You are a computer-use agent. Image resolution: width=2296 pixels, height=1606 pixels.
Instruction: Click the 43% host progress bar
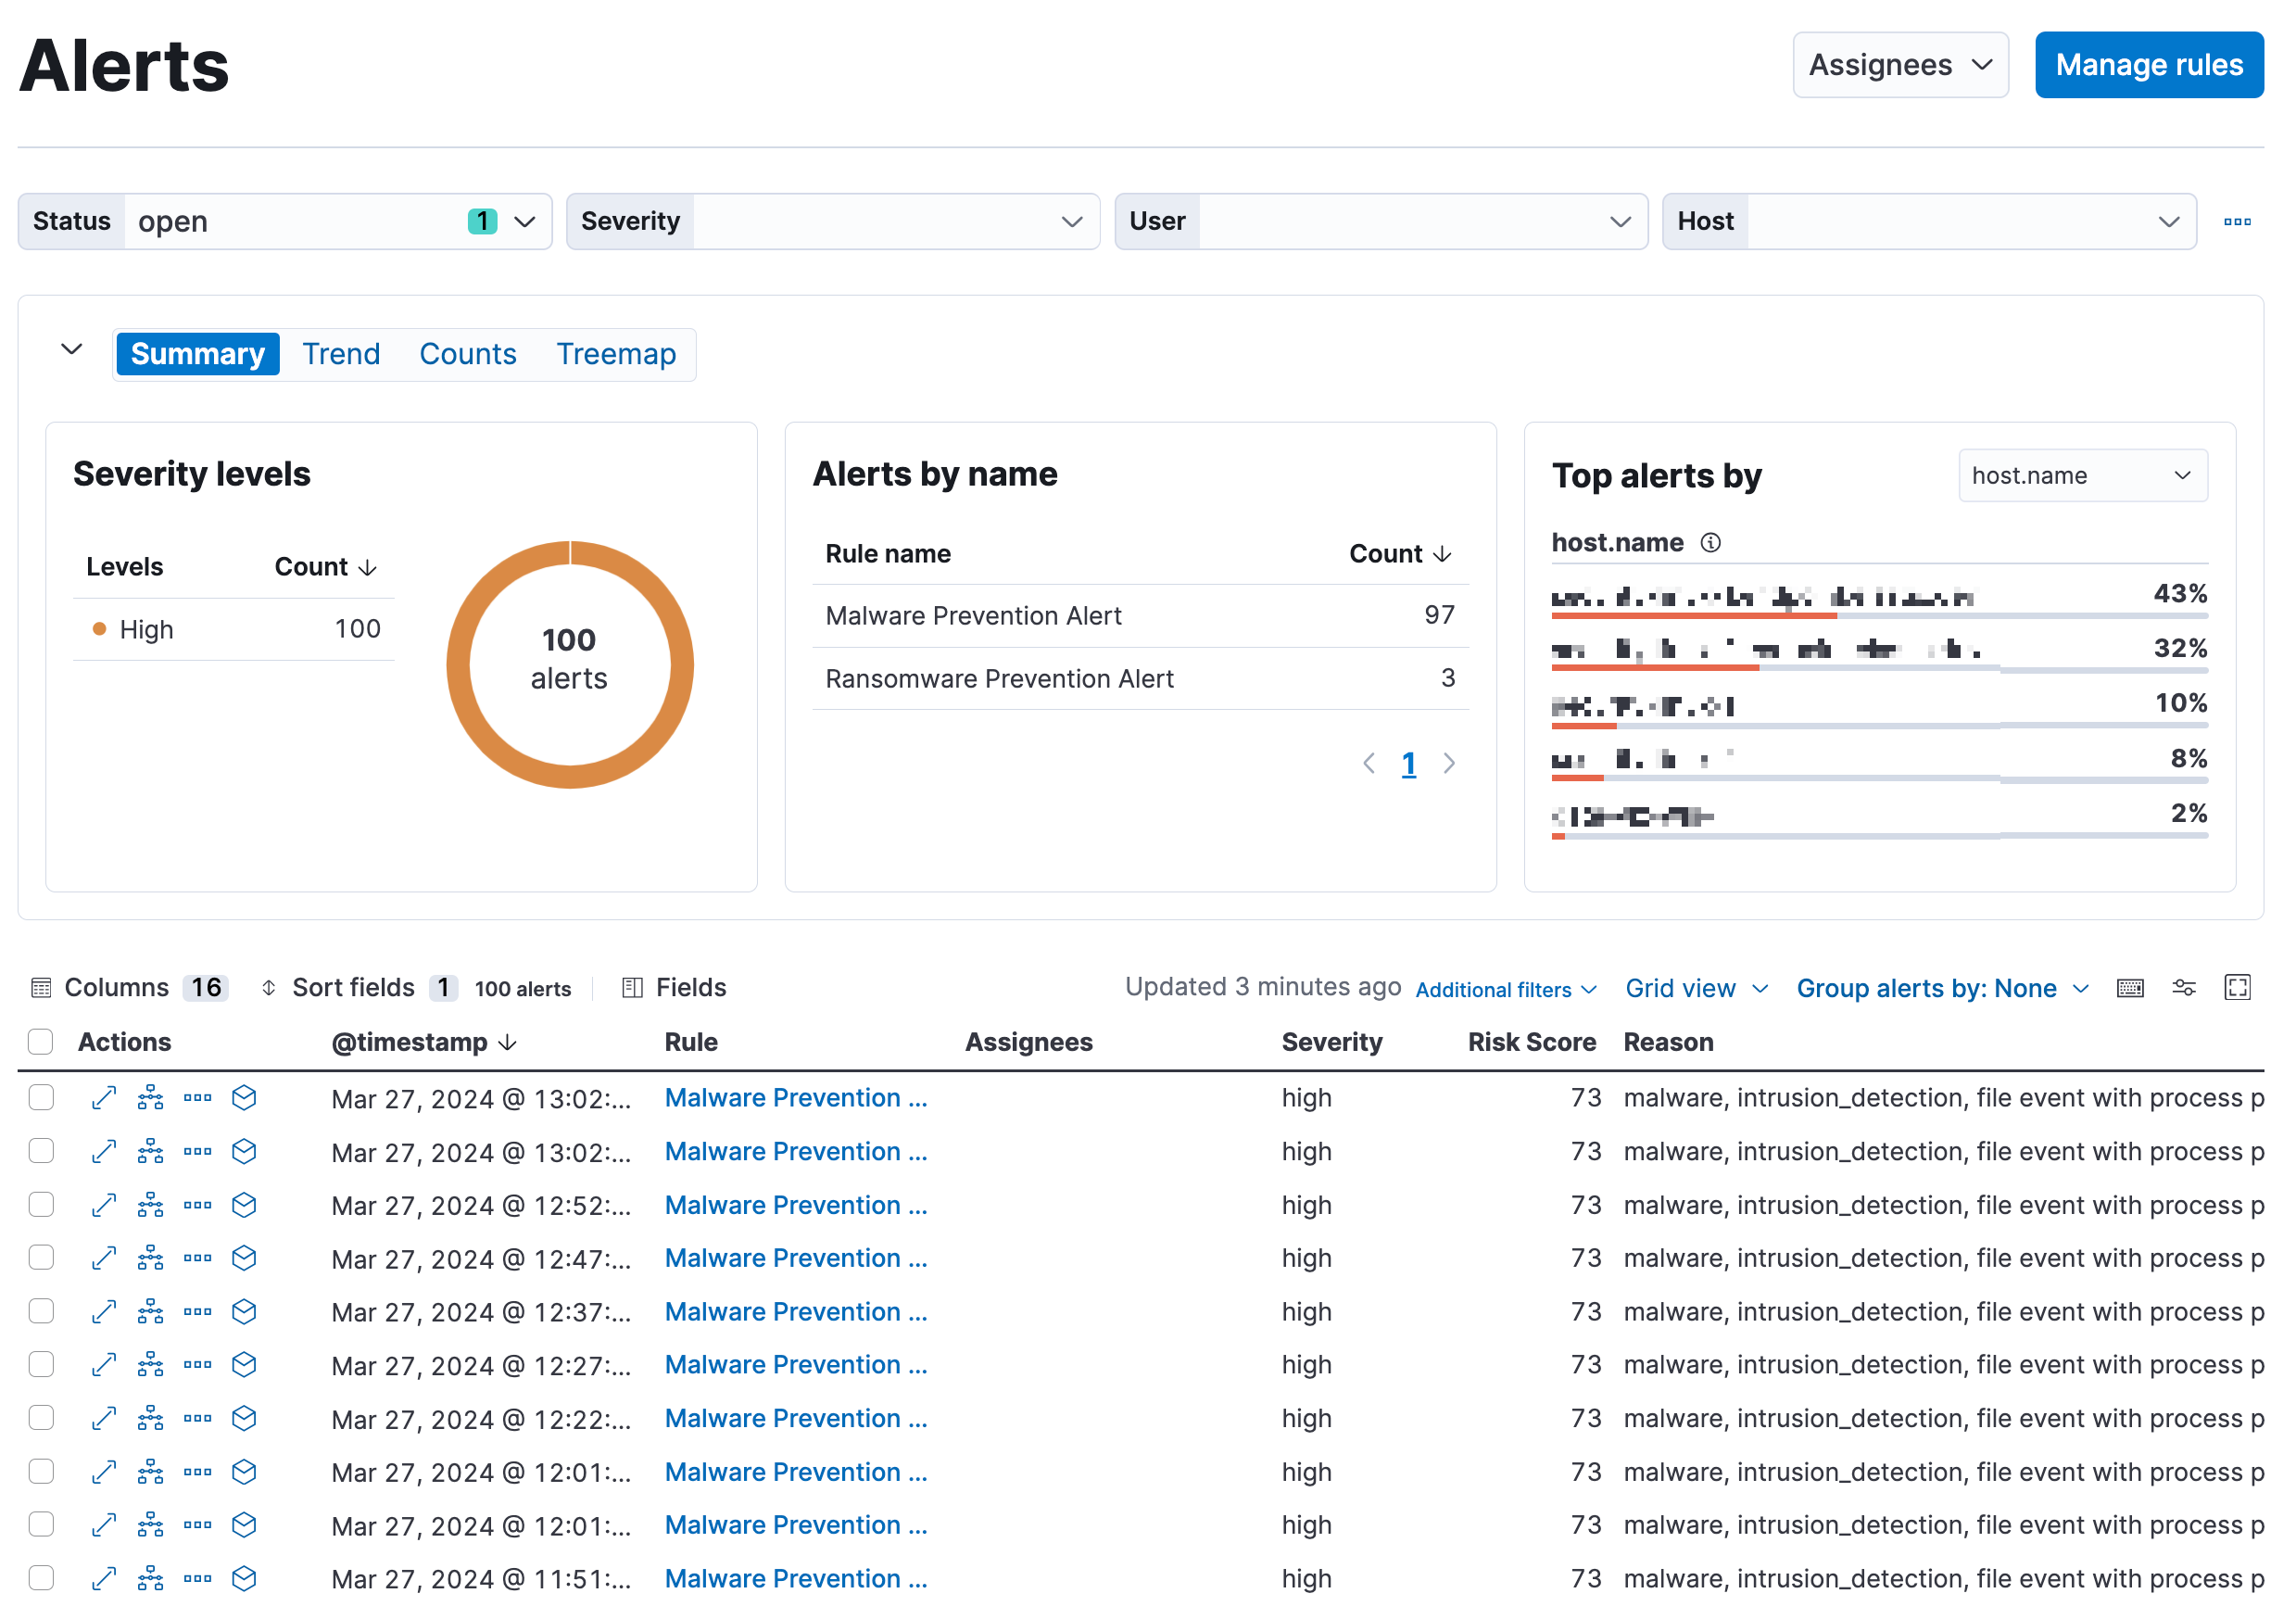click(x=1880, y=616)
